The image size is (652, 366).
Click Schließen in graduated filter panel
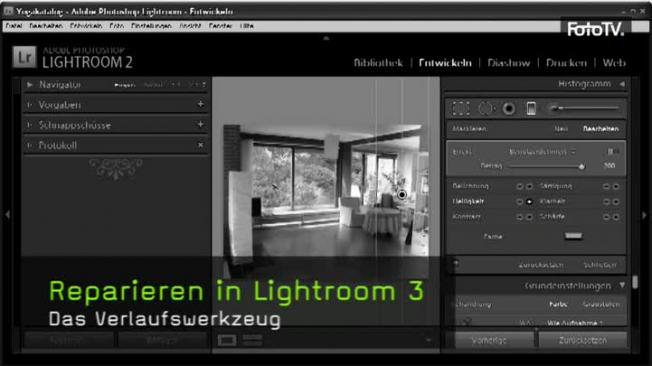coord(600,265)
